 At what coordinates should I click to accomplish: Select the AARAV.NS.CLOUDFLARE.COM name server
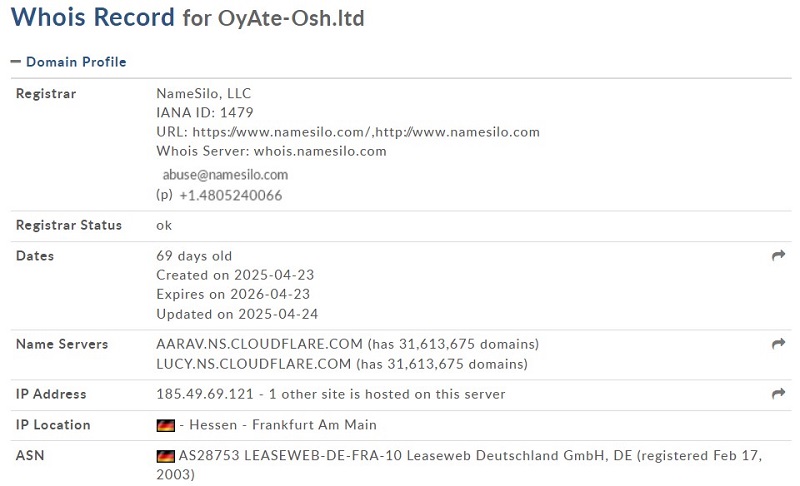(259, 344)
